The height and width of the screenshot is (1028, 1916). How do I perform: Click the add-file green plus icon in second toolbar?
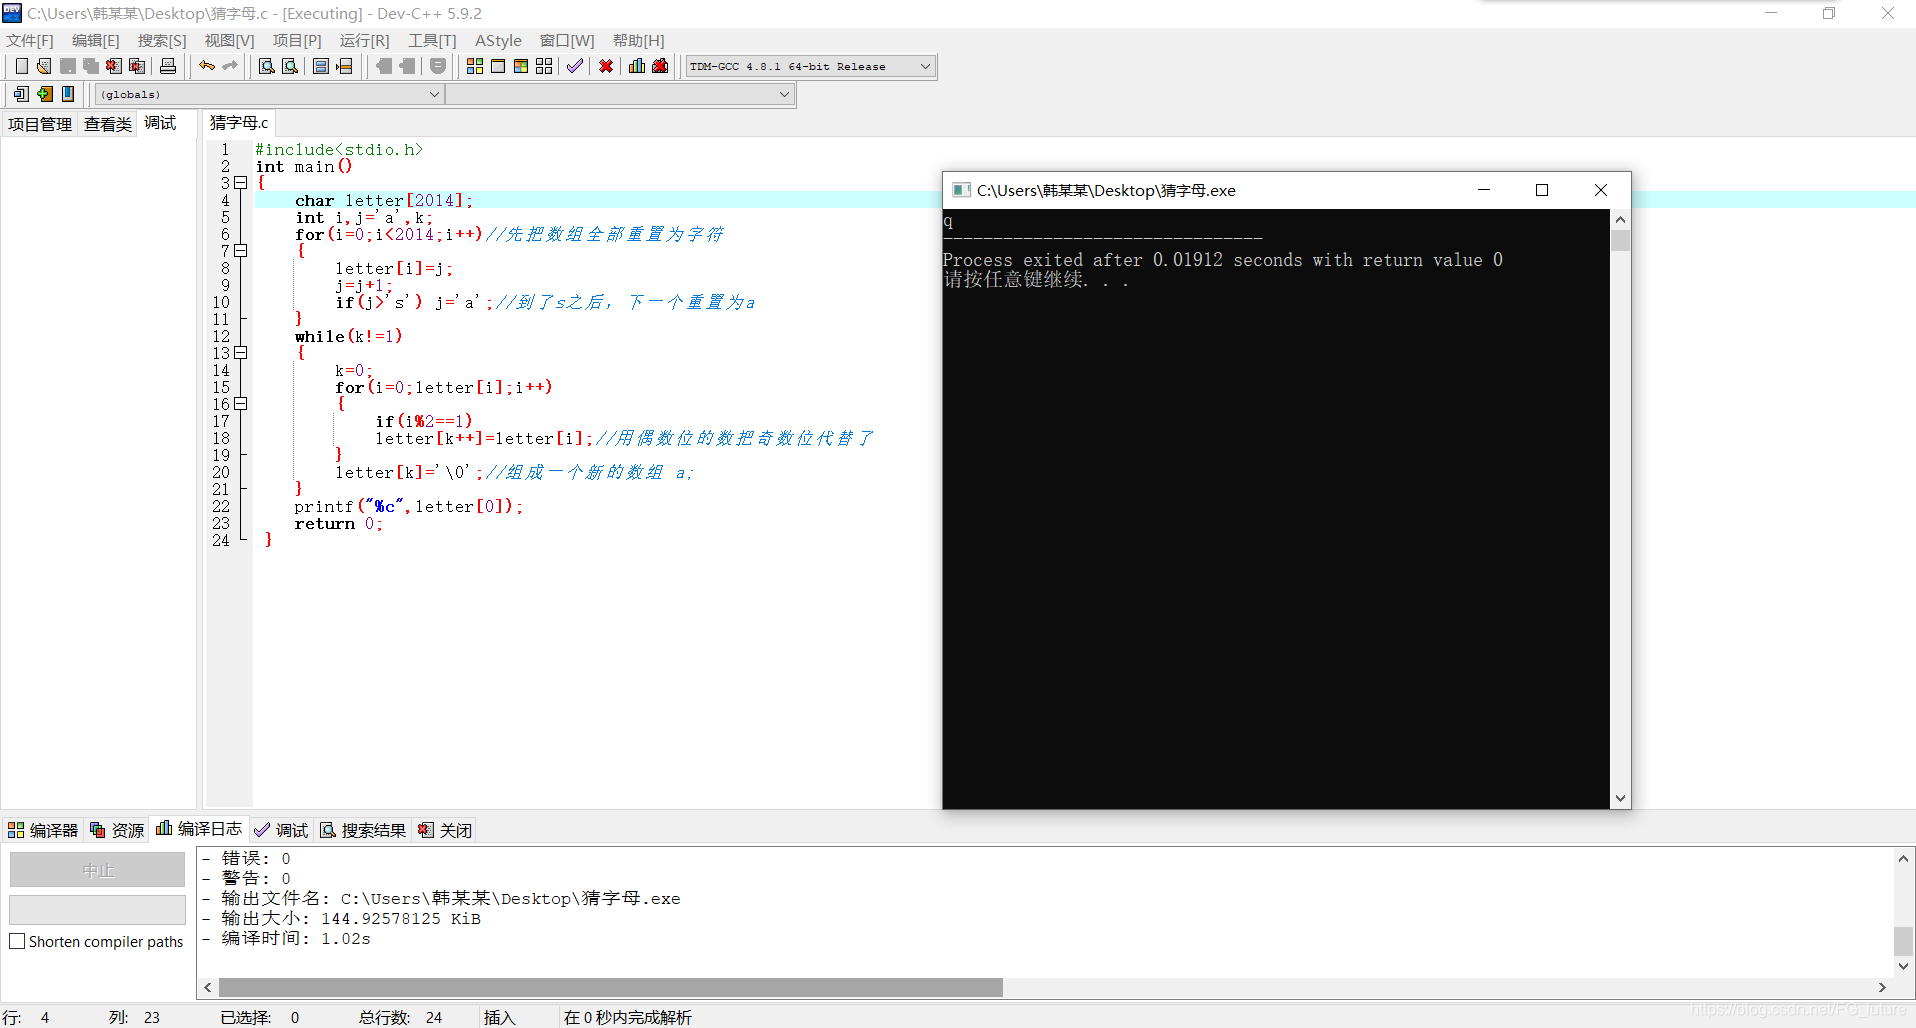(x=45, y=94)
